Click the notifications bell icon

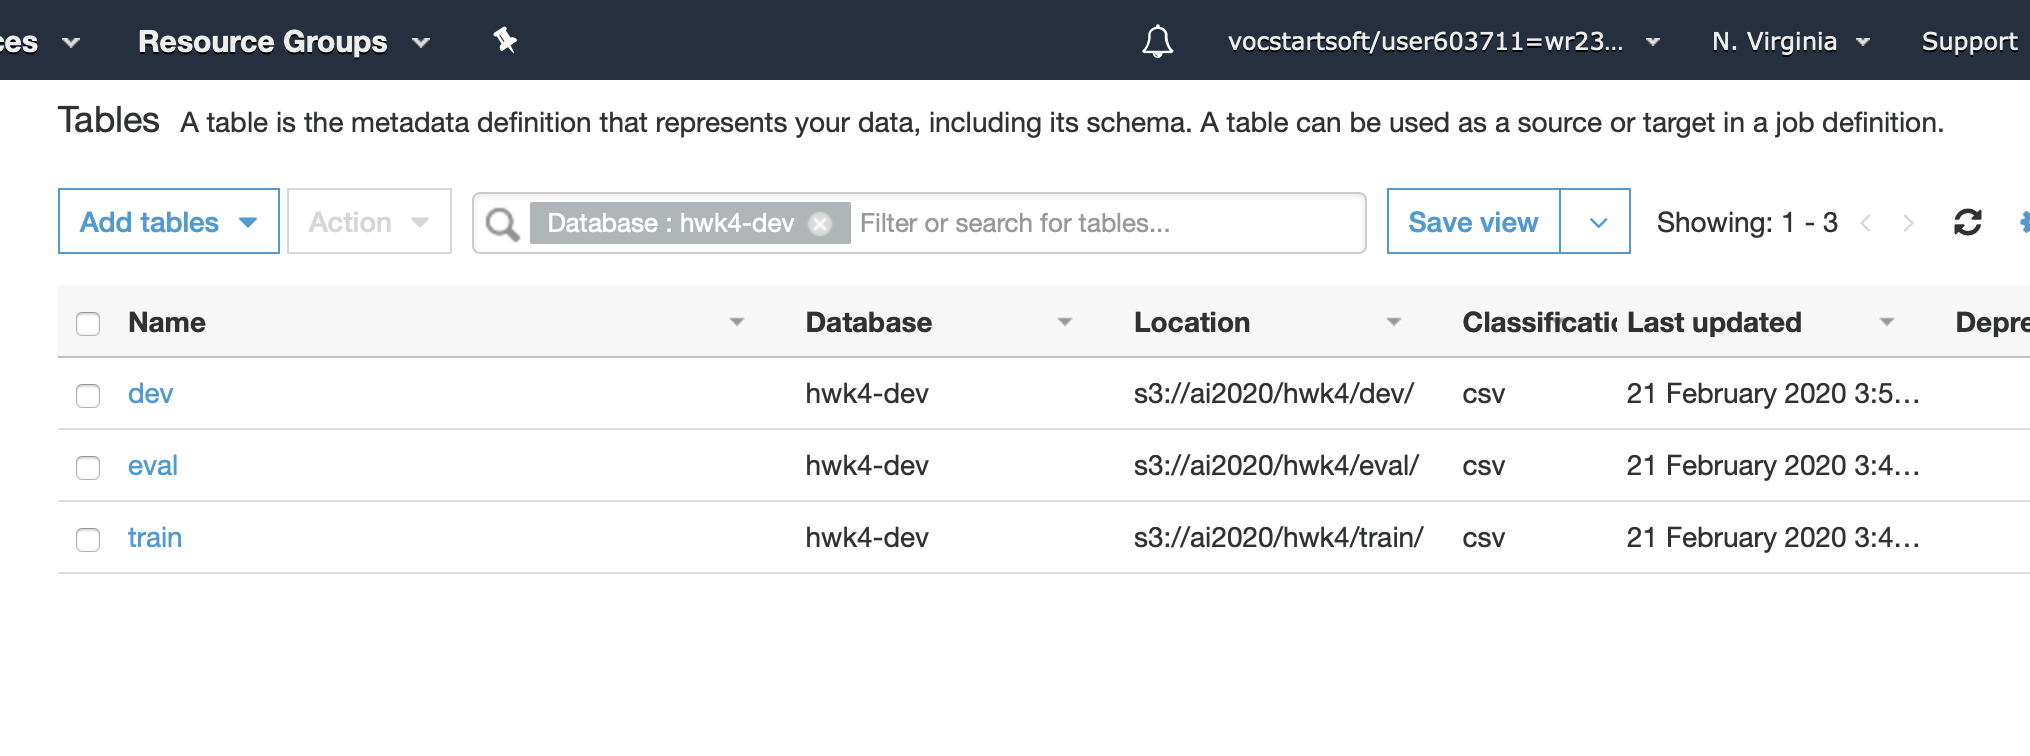[x=1157, y=41]
